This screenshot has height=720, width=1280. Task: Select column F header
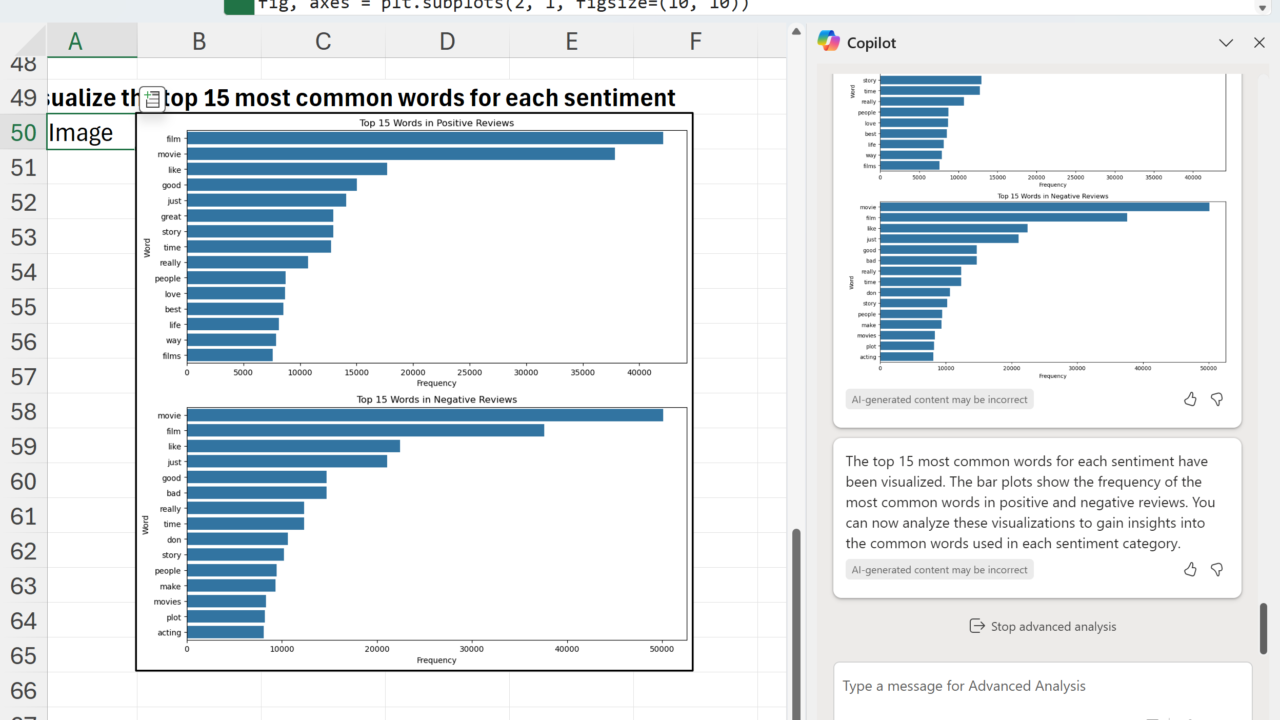click(x=695, y=41)
